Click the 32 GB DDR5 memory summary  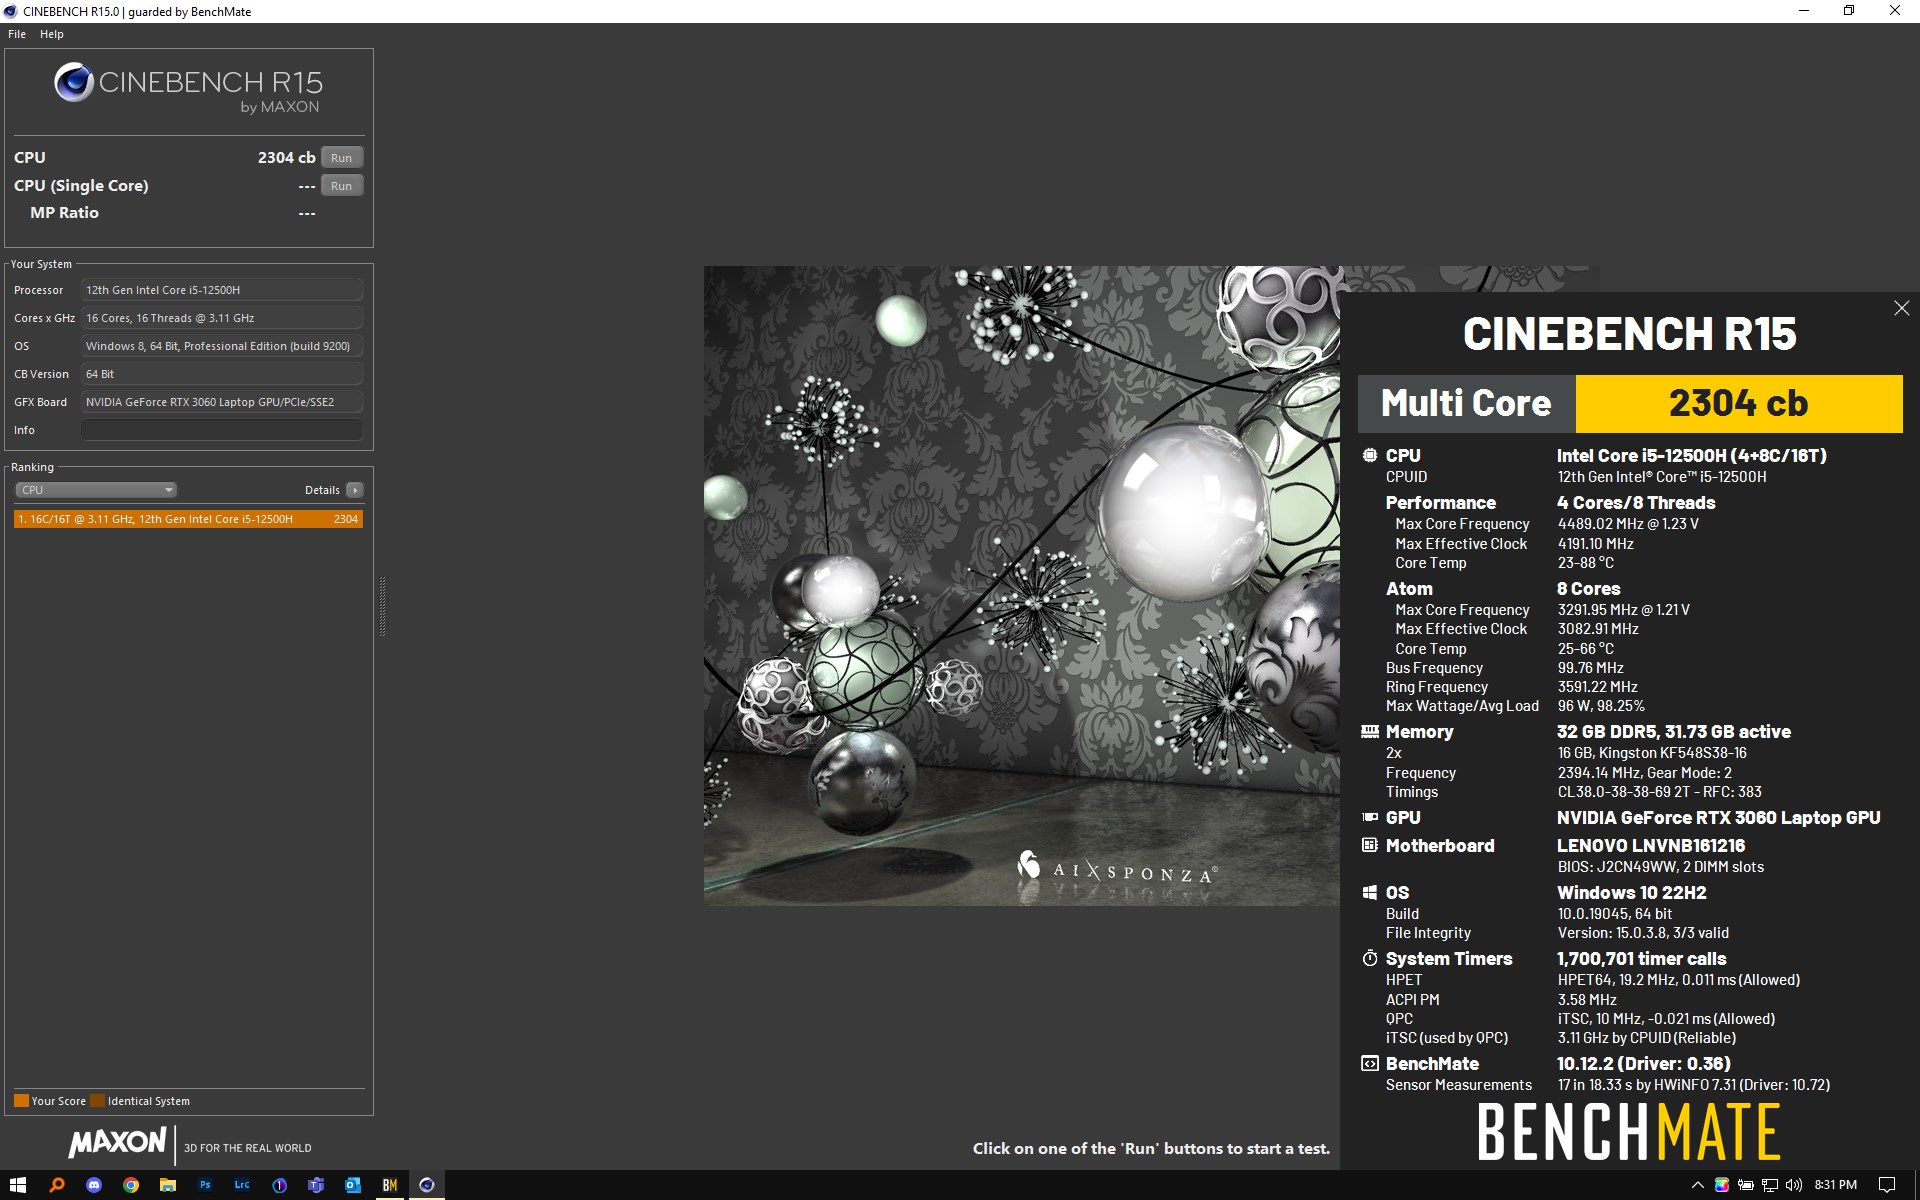(1673, 732)
